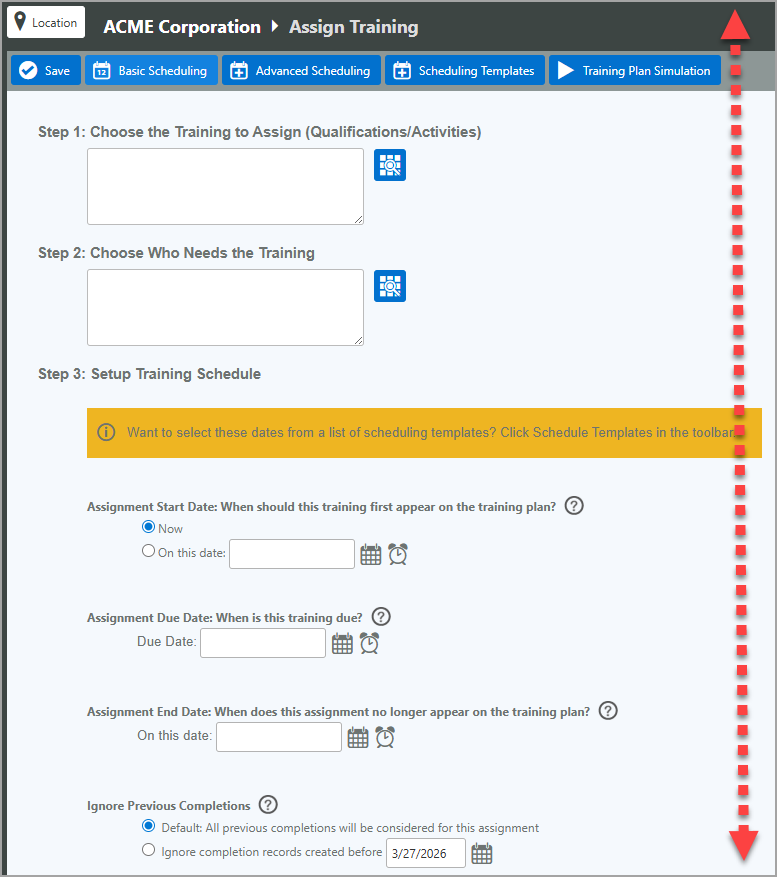777x877 pixels.
Task: Click the ACME Corporation breadcrumb
Action: pos(182,27)
